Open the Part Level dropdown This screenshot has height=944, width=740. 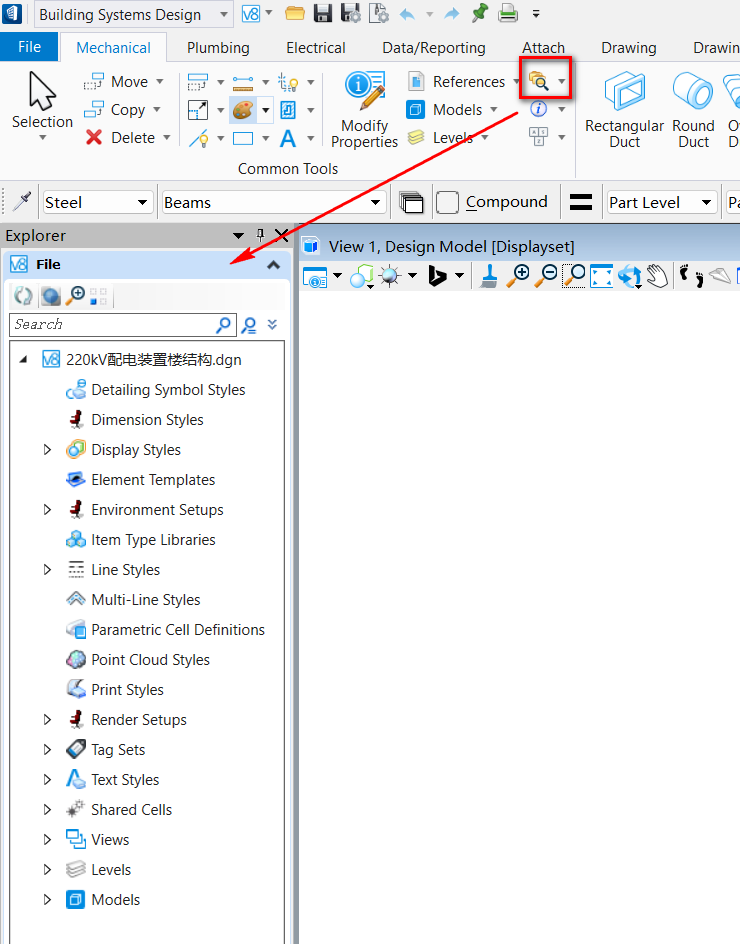[x=707, y=202]
